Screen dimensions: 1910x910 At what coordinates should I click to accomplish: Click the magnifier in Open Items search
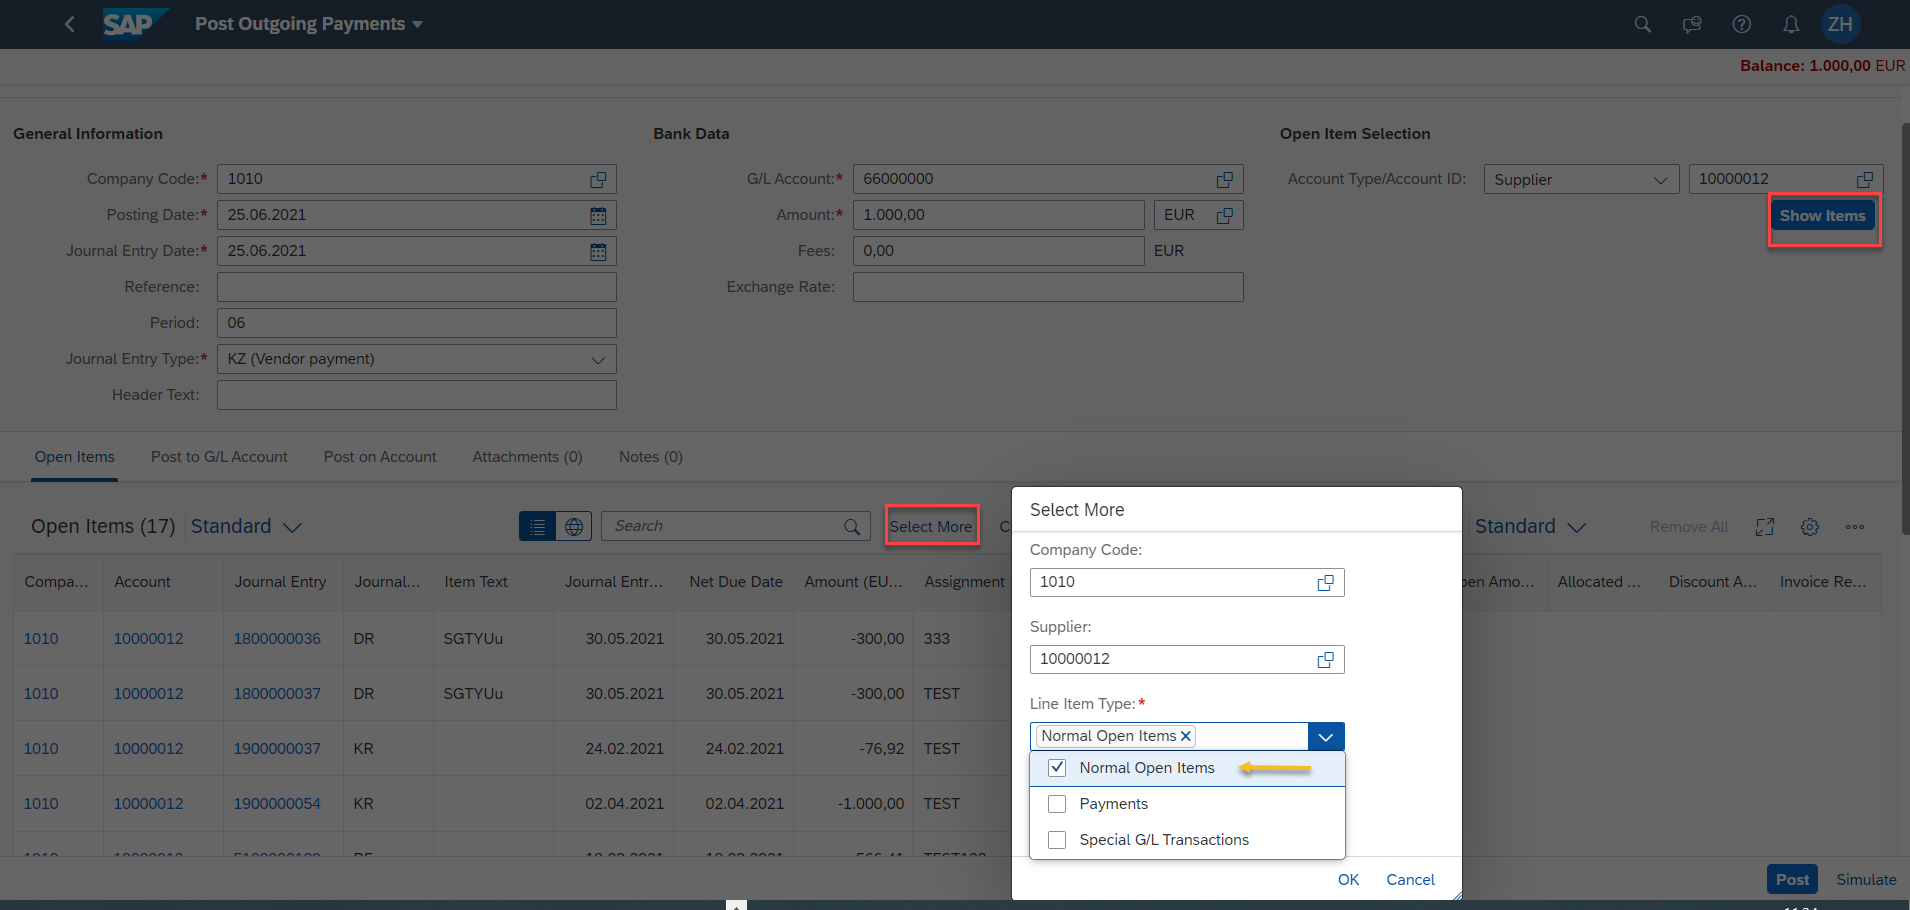click(851, 526)
